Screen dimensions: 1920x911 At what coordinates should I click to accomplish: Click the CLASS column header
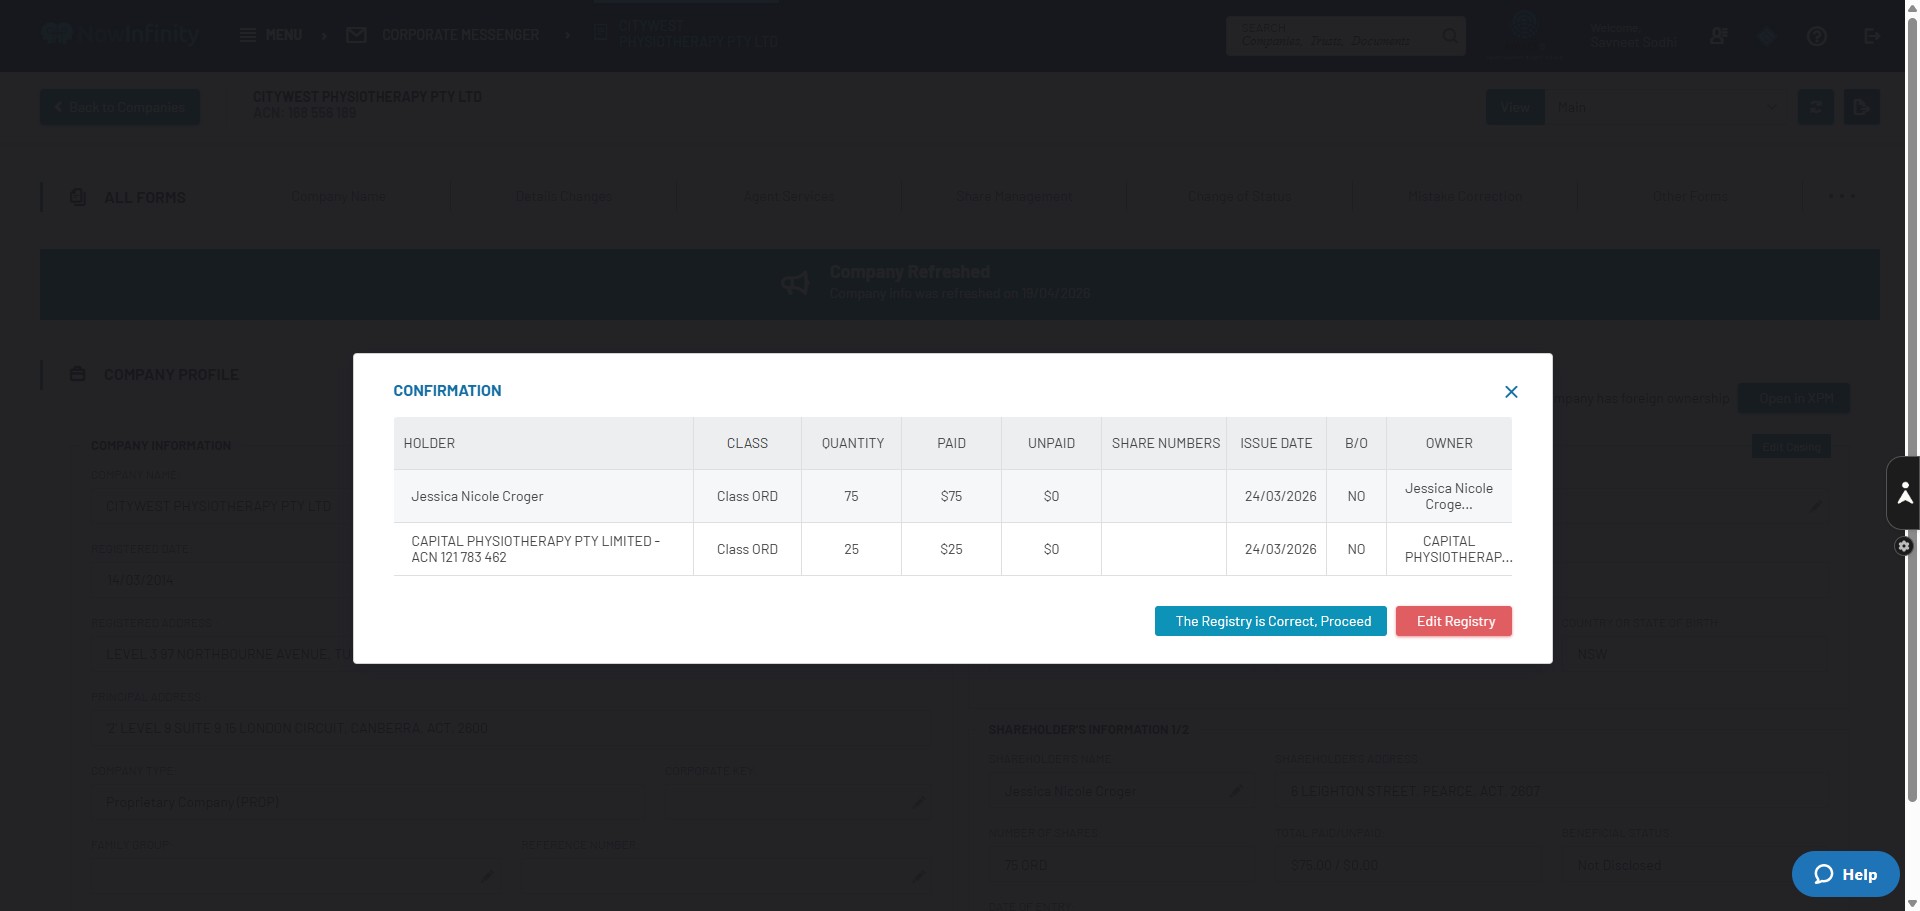point(747,443)
